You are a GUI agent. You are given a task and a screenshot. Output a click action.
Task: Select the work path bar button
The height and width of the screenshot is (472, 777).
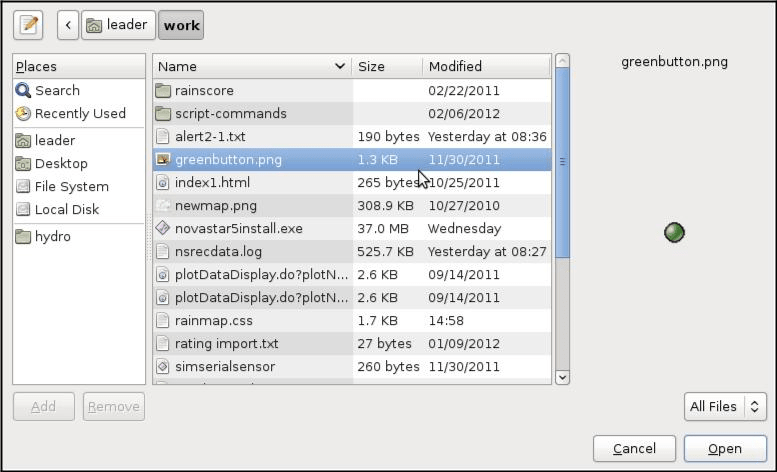click(x=181, y=25)
